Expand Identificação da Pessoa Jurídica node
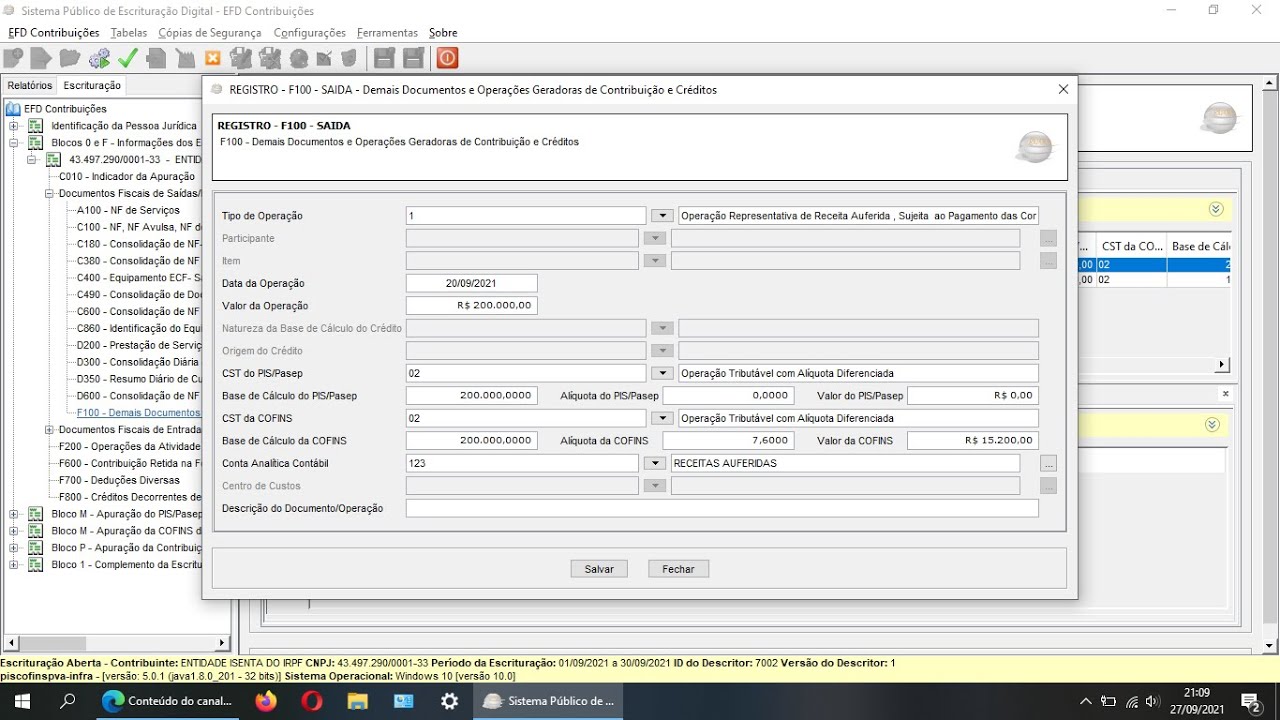The height and width of the screenshot is (720, 1280). [x=13, y=126]
